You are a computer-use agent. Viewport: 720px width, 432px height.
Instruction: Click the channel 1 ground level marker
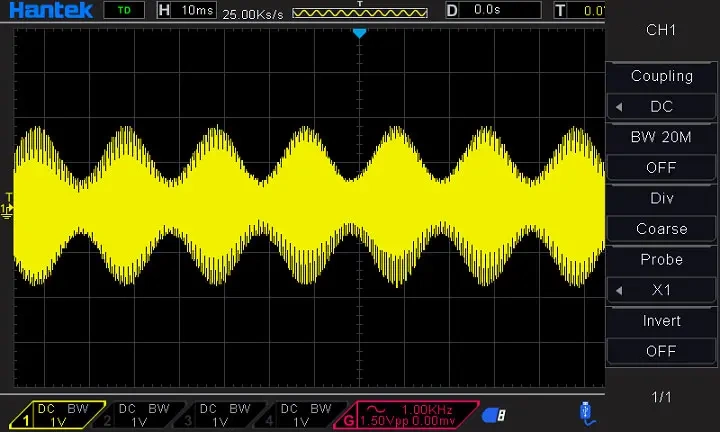click(x=8, y=208)
